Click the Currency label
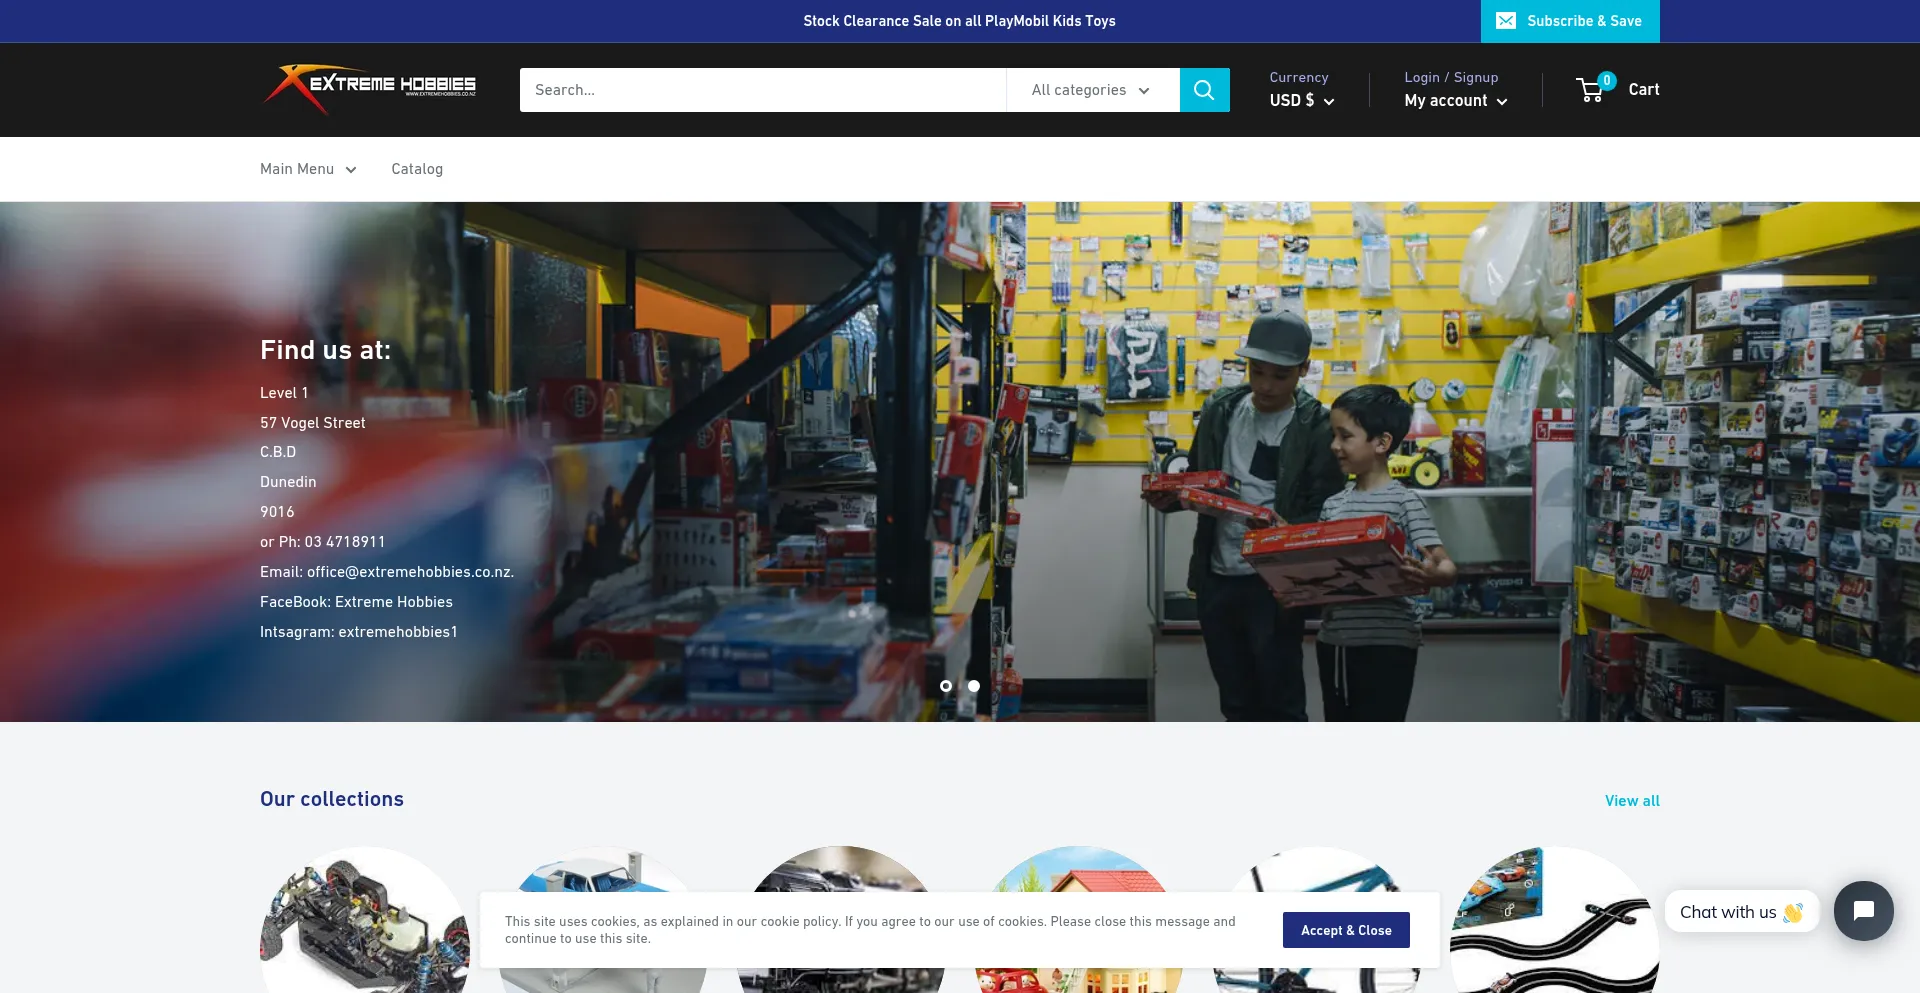The image size is (1920, 993). pyautogui.click(x=1299, y=77)
